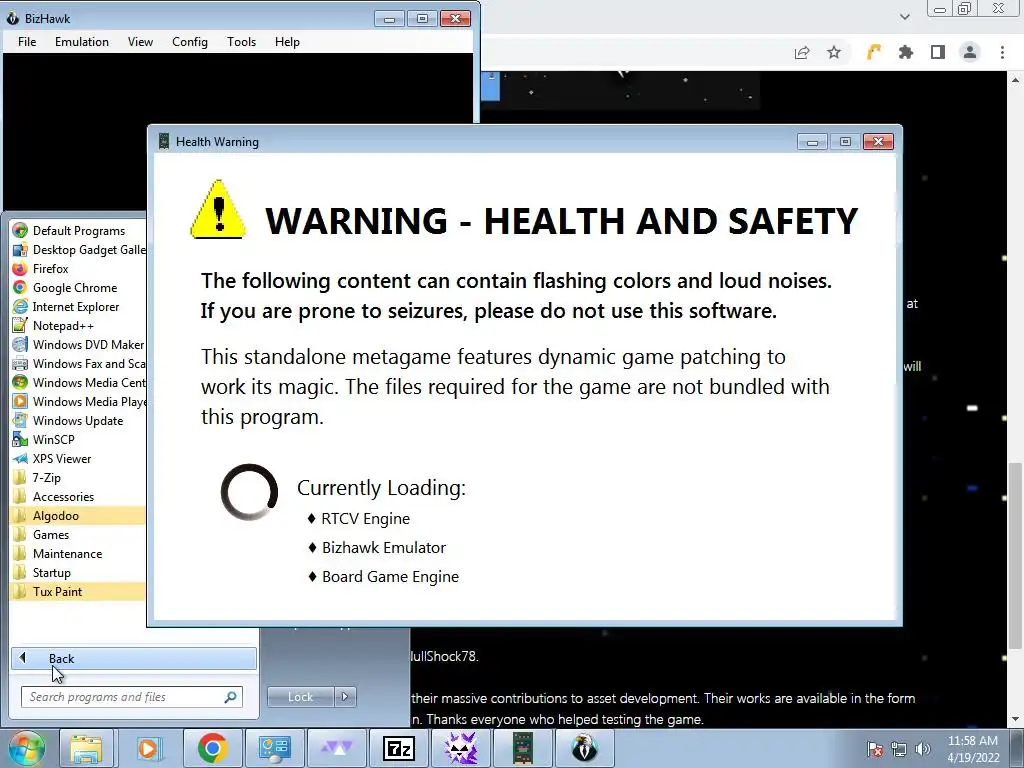The image size is (1024, 768).
Task: Switch to BizHawk taskbar icon
Action: click(584, 748)
